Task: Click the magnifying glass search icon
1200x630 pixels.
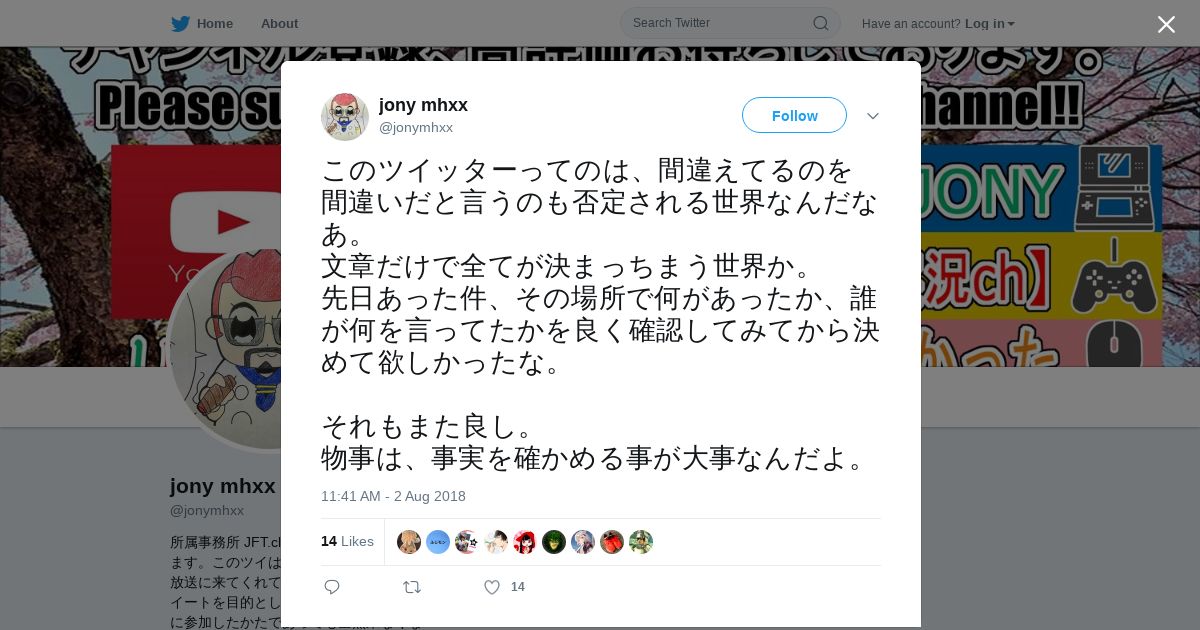Action: 820,23
